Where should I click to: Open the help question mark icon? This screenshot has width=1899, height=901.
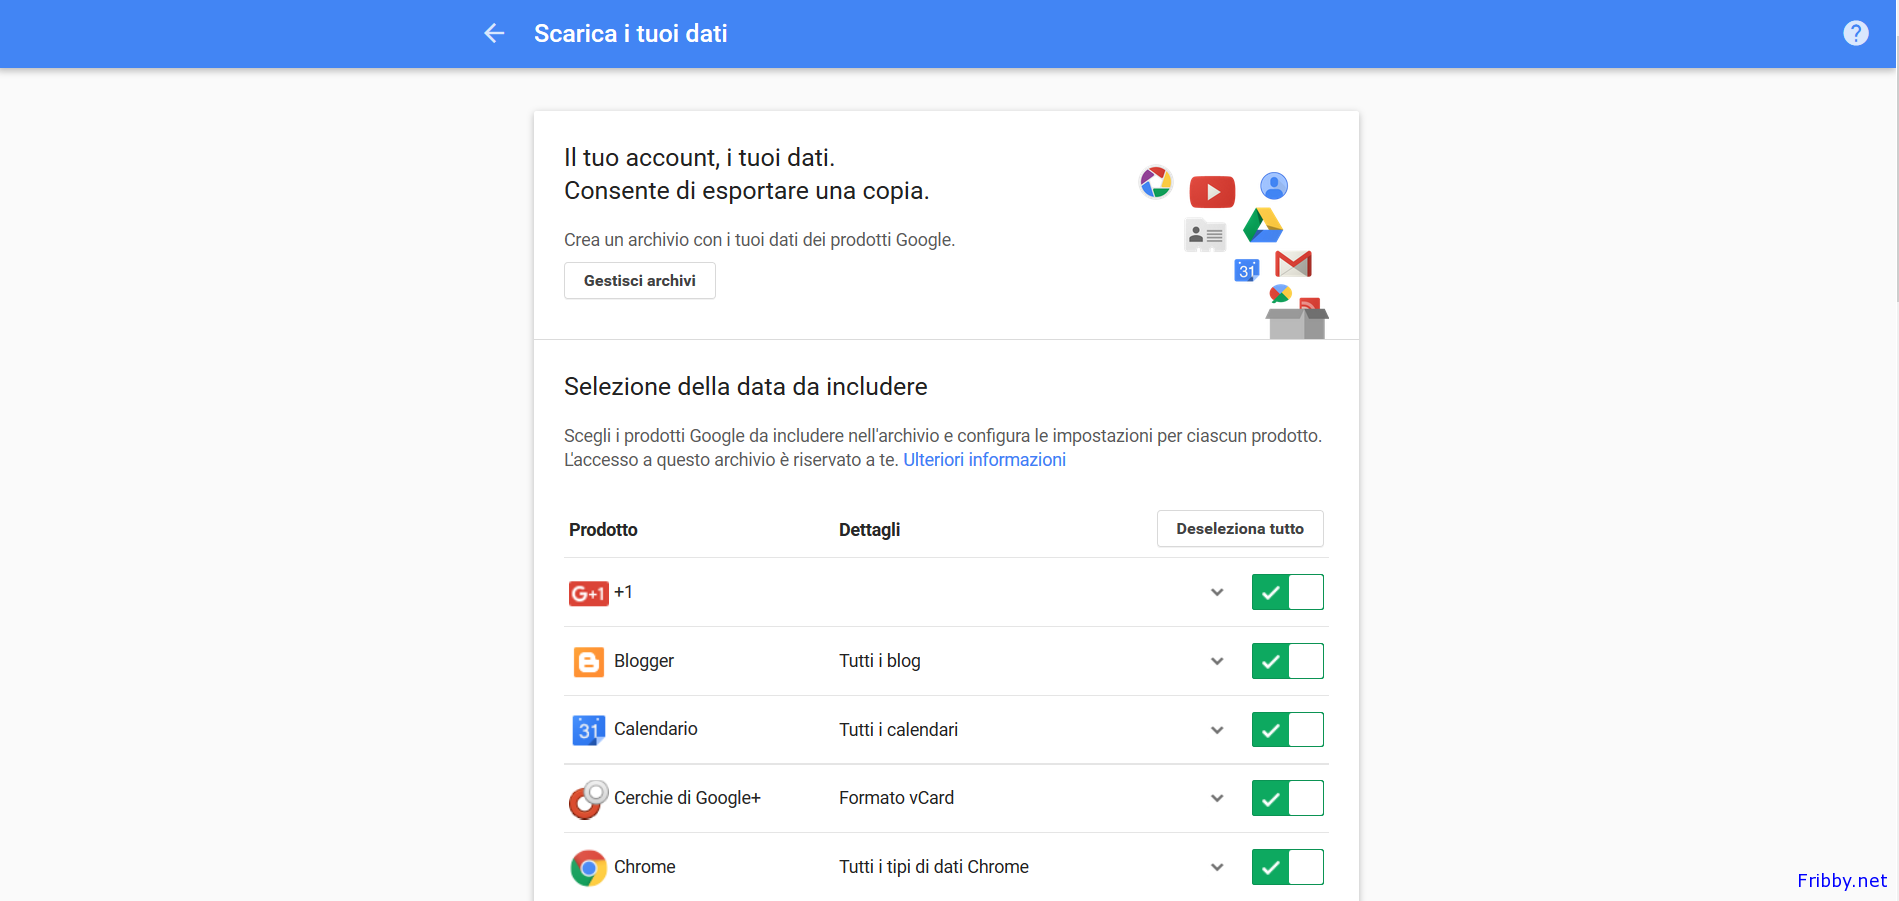[1855, 33]
